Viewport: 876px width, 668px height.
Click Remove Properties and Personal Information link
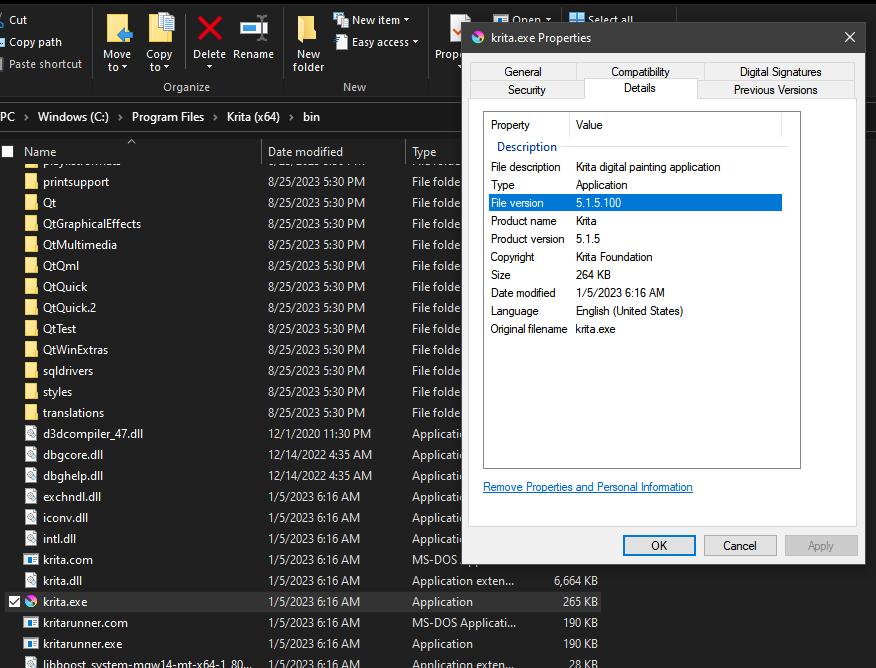(x=587, y=487)
